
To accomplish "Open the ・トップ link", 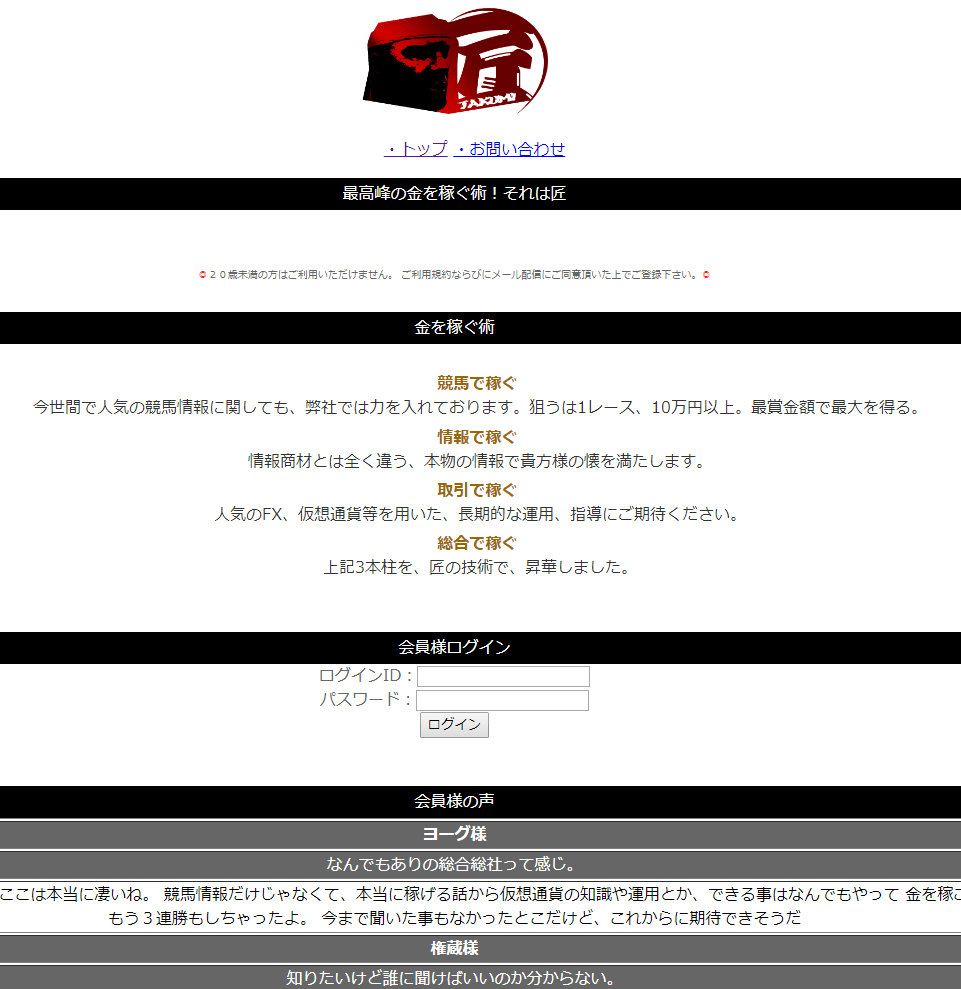I will [416, 149].
